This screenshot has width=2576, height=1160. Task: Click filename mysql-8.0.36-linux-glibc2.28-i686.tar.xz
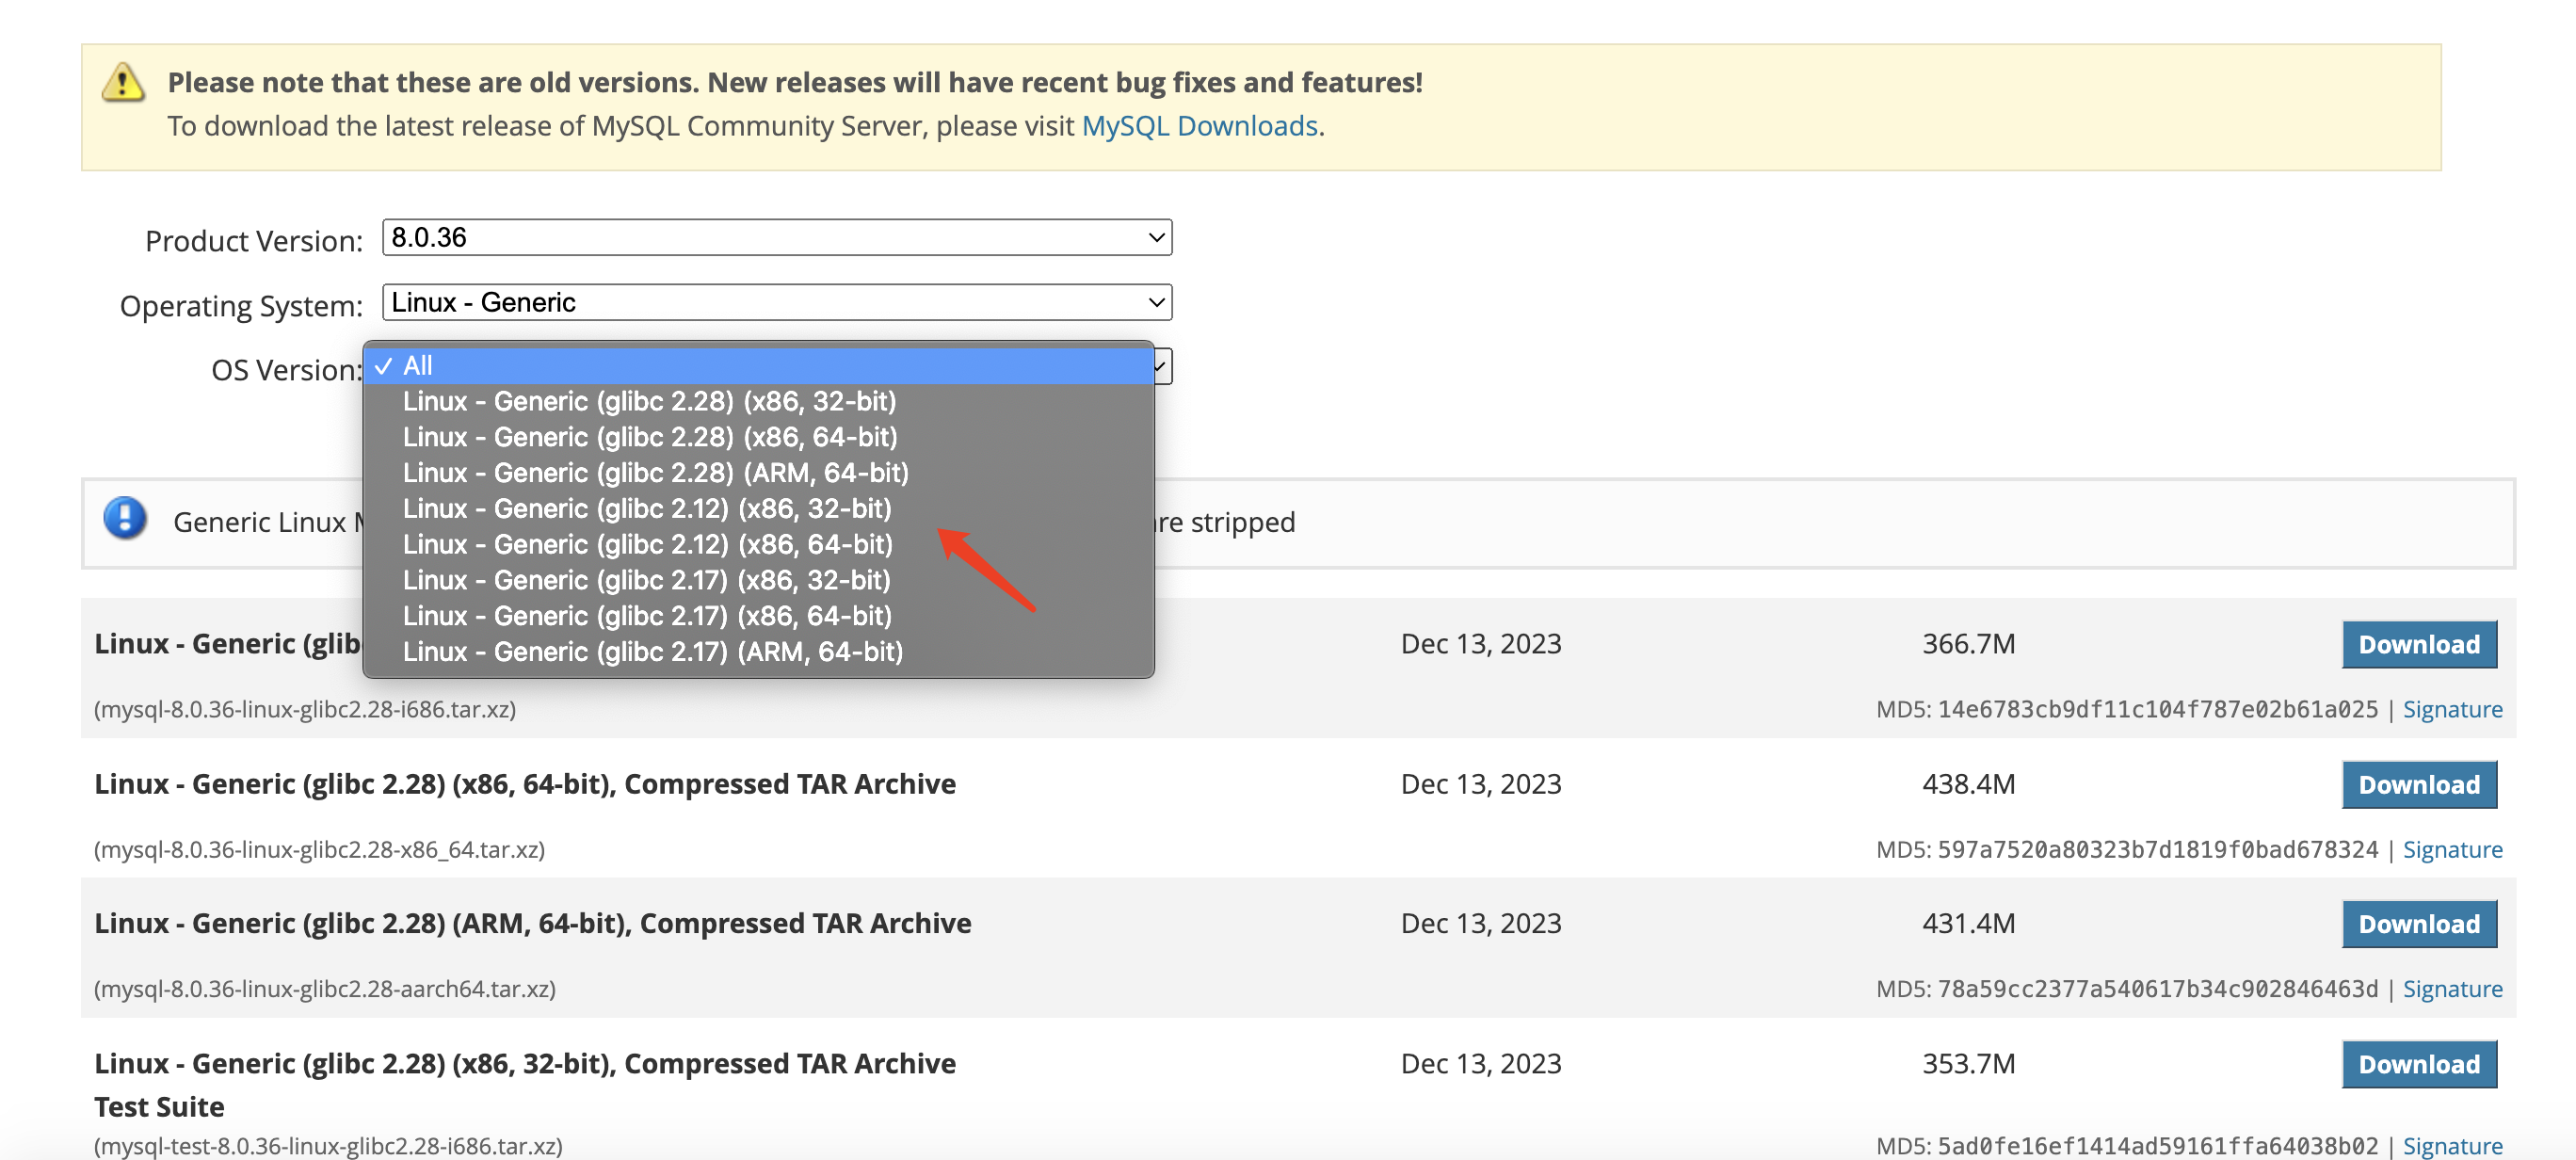tap(305, 709)
